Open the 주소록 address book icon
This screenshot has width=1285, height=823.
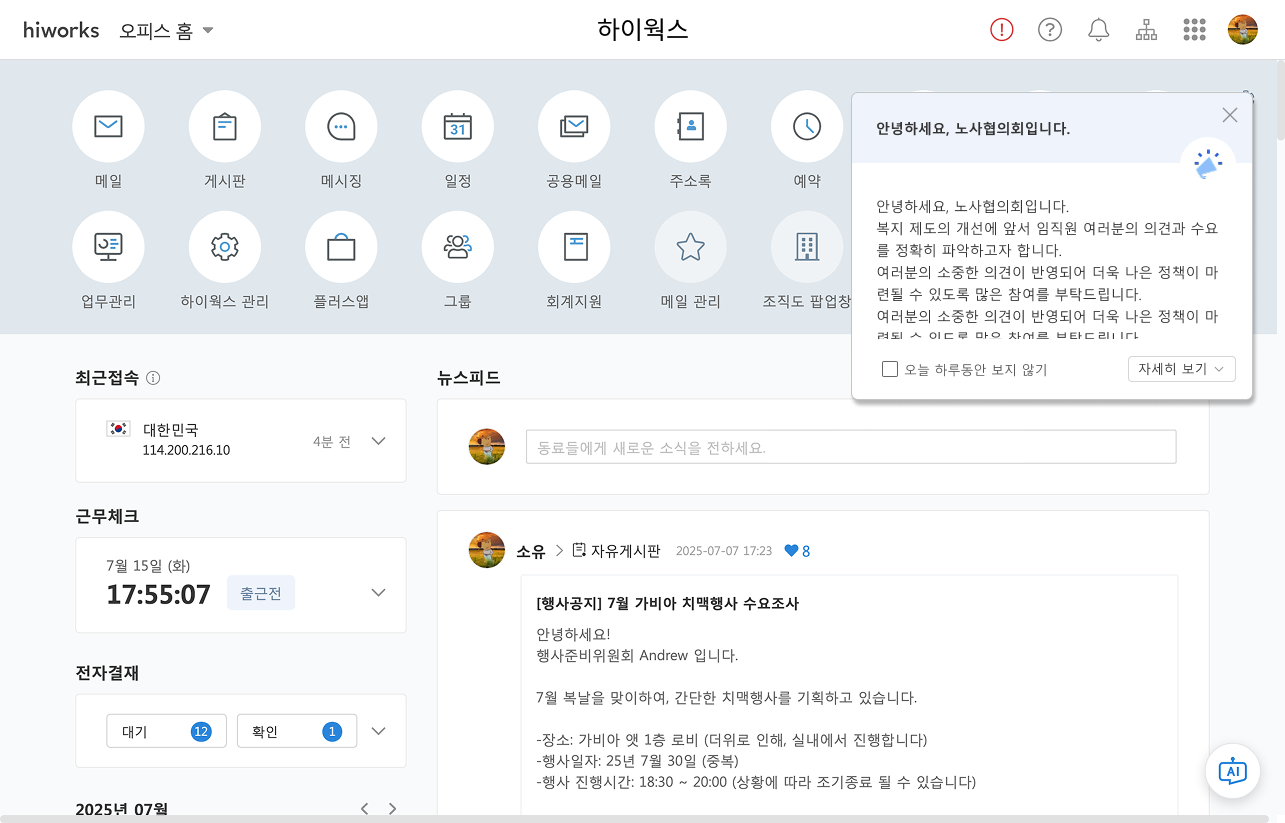pyautogui.click(x=690, y=126)
